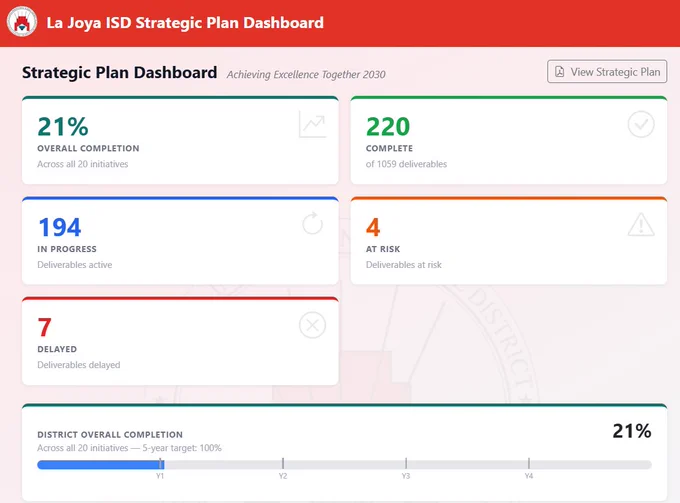Image resolution: width=680 pixels, height=503 pixels.
Task: Click 'Deliverables delayed' text
Action: pyautogui.click(x=79, y=365)
